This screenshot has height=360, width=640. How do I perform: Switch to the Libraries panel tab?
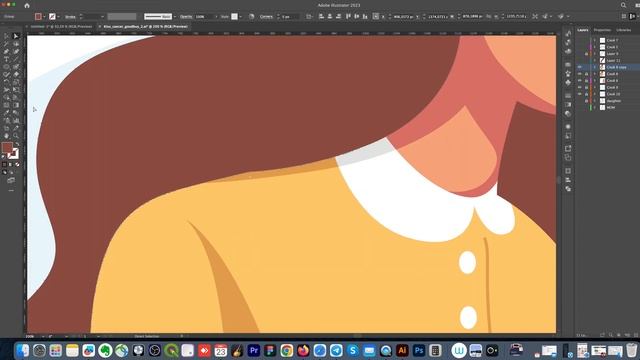pos(623,30)
